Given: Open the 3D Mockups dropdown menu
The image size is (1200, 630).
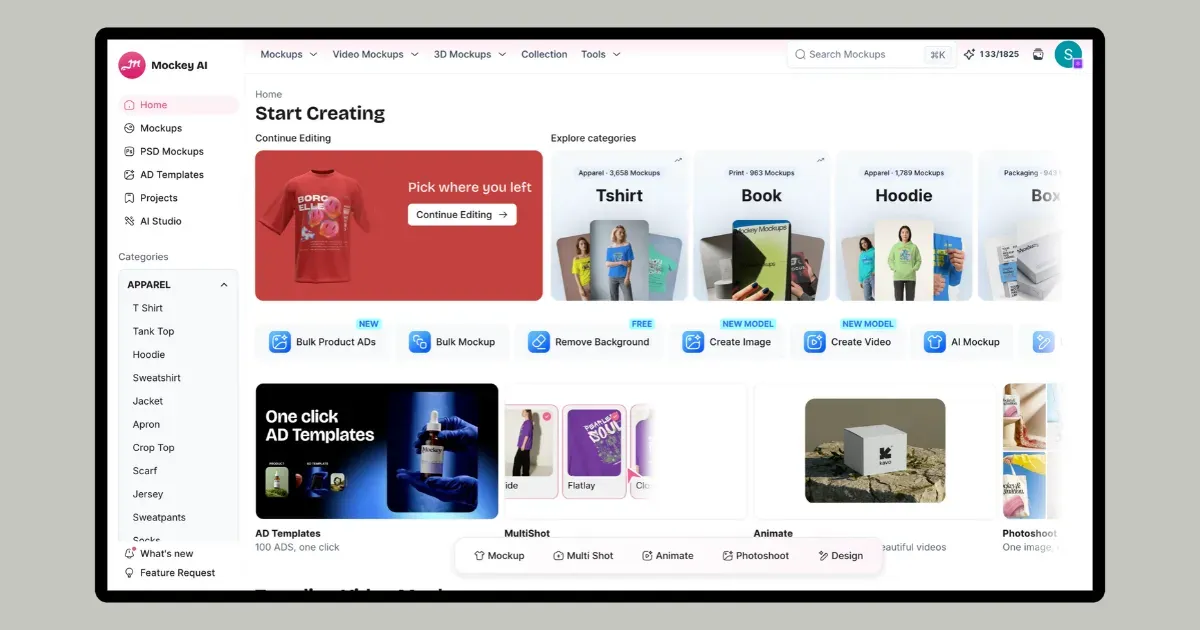Looking at the screenshot, I should point(470,54).
